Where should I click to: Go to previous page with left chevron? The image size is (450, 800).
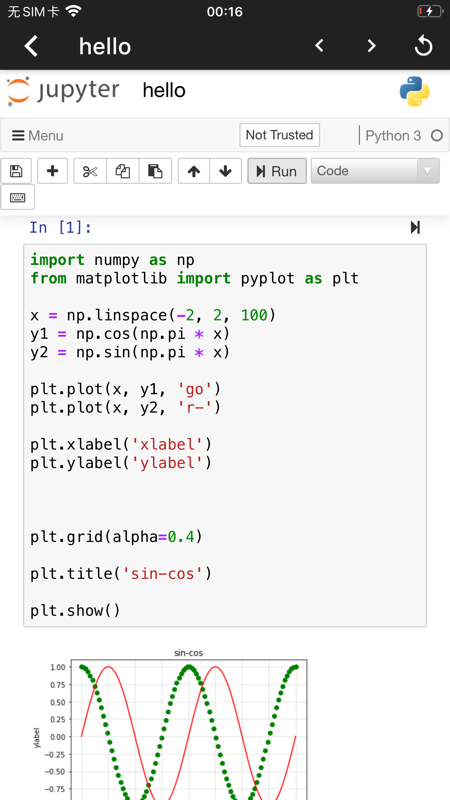point(319,46)
